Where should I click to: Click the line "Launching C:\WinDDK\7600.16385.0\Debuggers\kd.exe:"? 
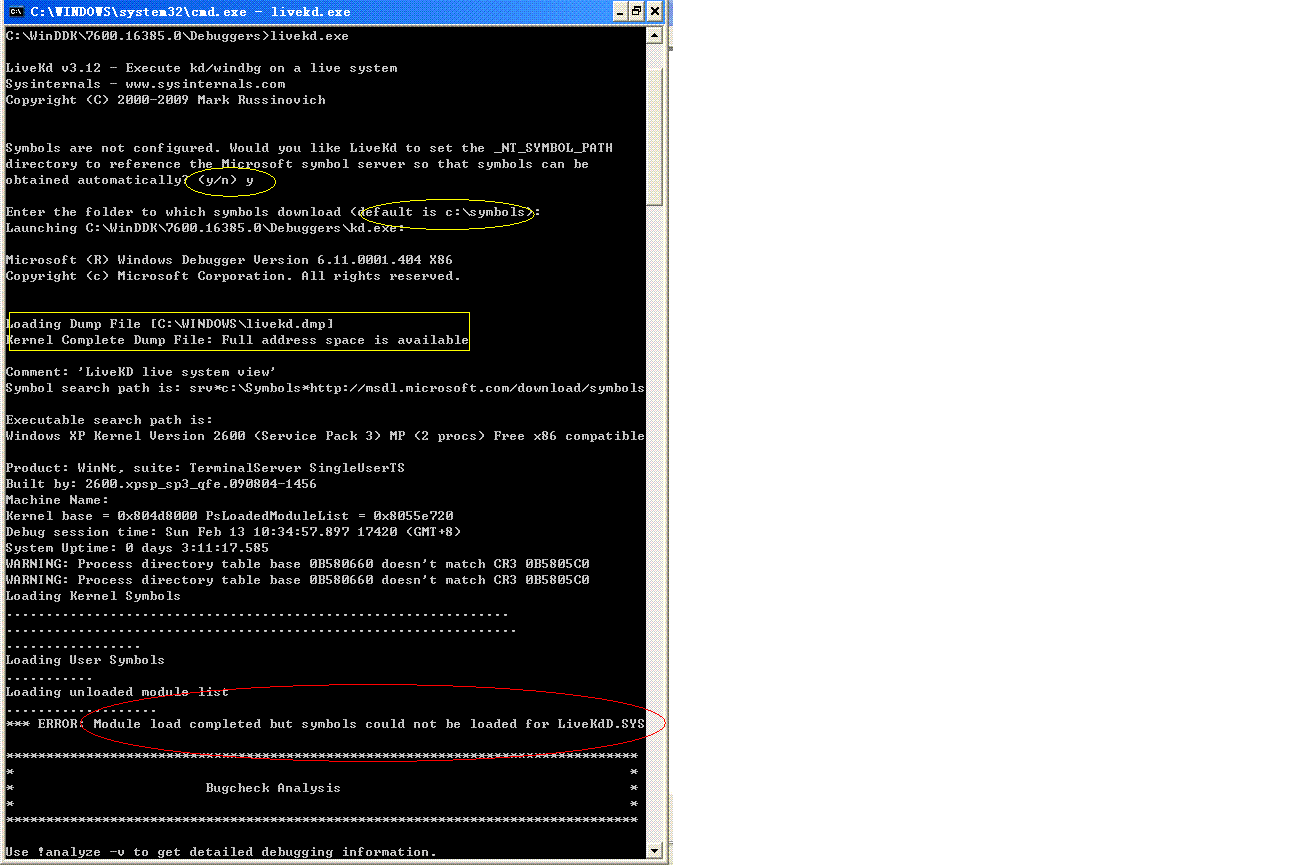(206, 228)
